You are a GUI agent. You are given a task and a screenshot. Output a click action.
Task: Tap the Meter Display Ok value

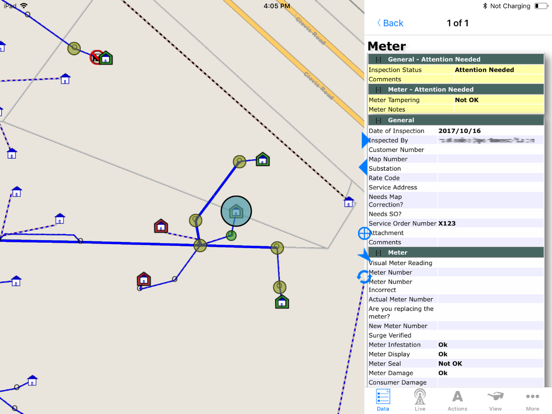point(443,354)
